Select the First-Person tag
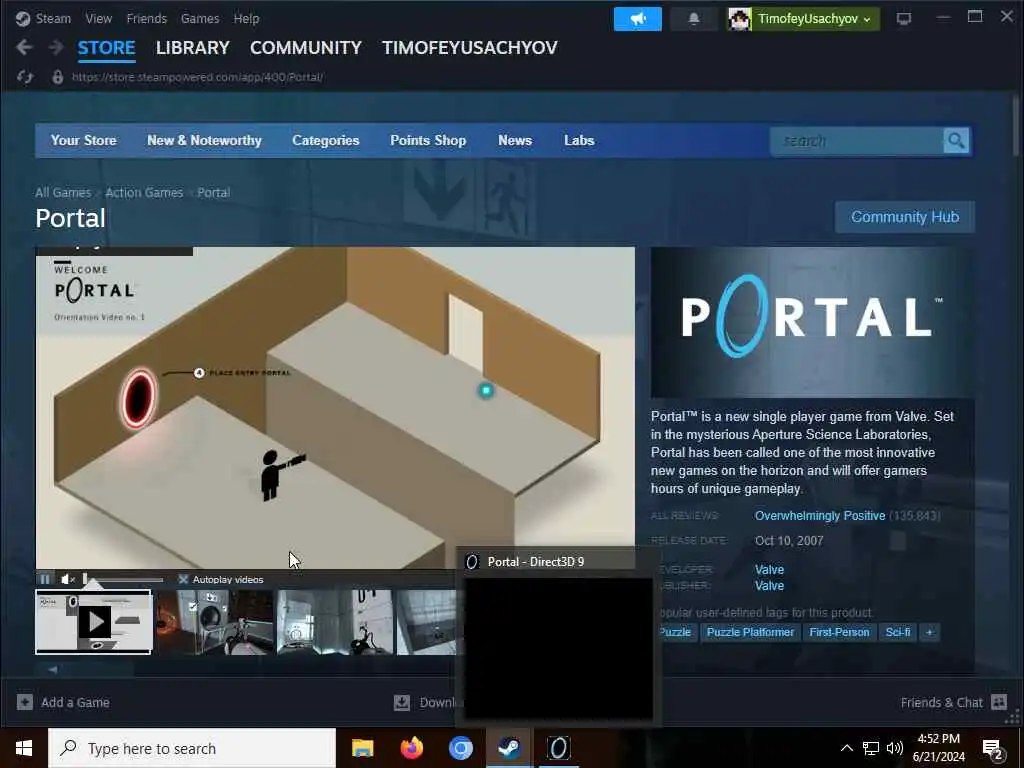This screenshot has height=768, width=1024. point(839,632)
